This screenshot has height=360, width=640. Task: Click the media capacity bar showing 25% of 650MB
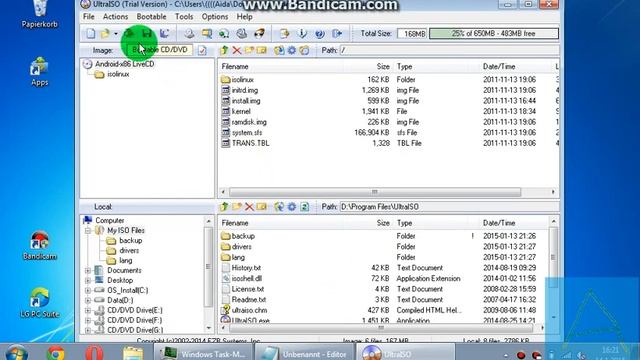coord(493,33)
